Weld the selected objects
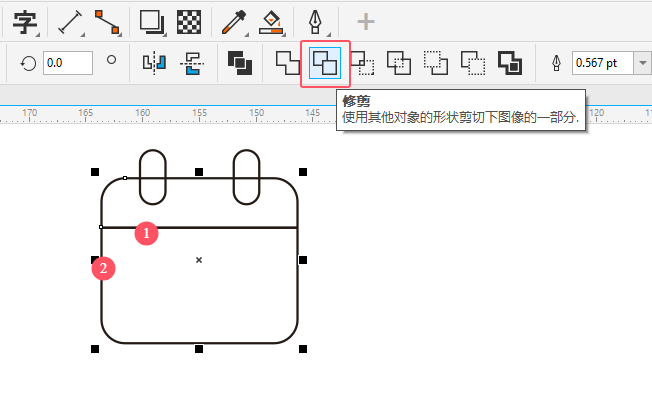The width and height of the screenshot is (652, 402). [288, 63]
